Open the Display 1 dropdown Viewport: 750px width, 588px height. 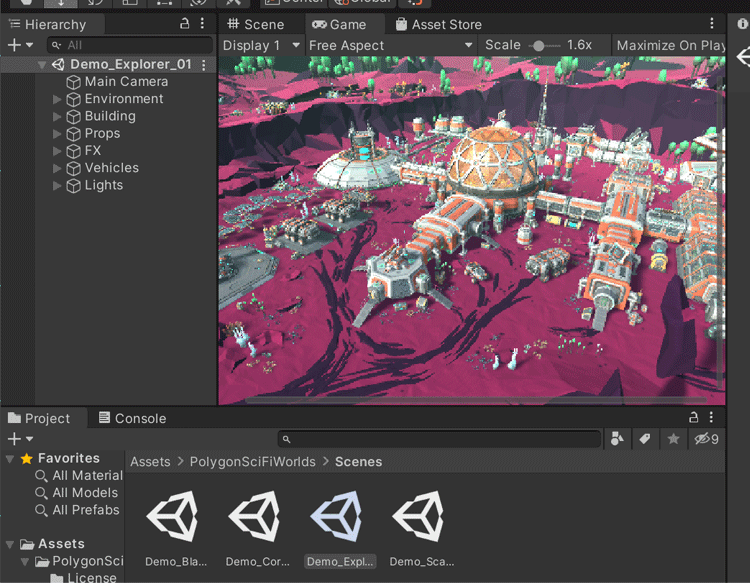click(261, 45)
